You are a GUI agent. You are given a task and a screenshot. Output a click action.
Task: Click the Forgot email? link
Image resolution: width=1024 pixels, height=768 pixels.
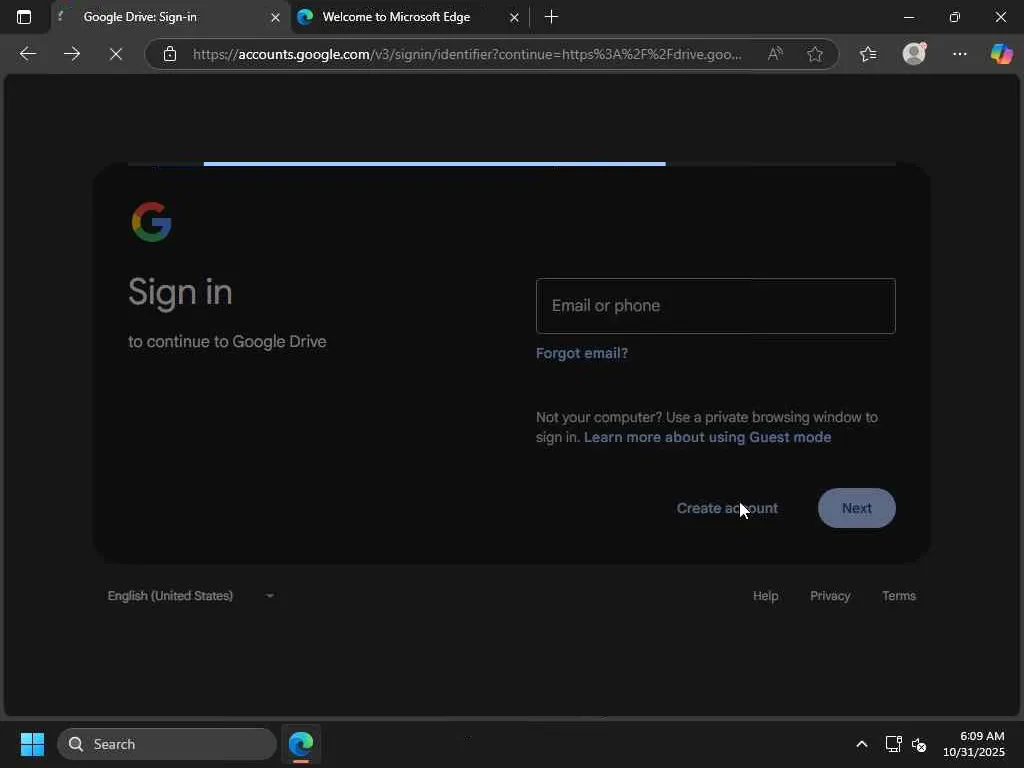(581, 353)
